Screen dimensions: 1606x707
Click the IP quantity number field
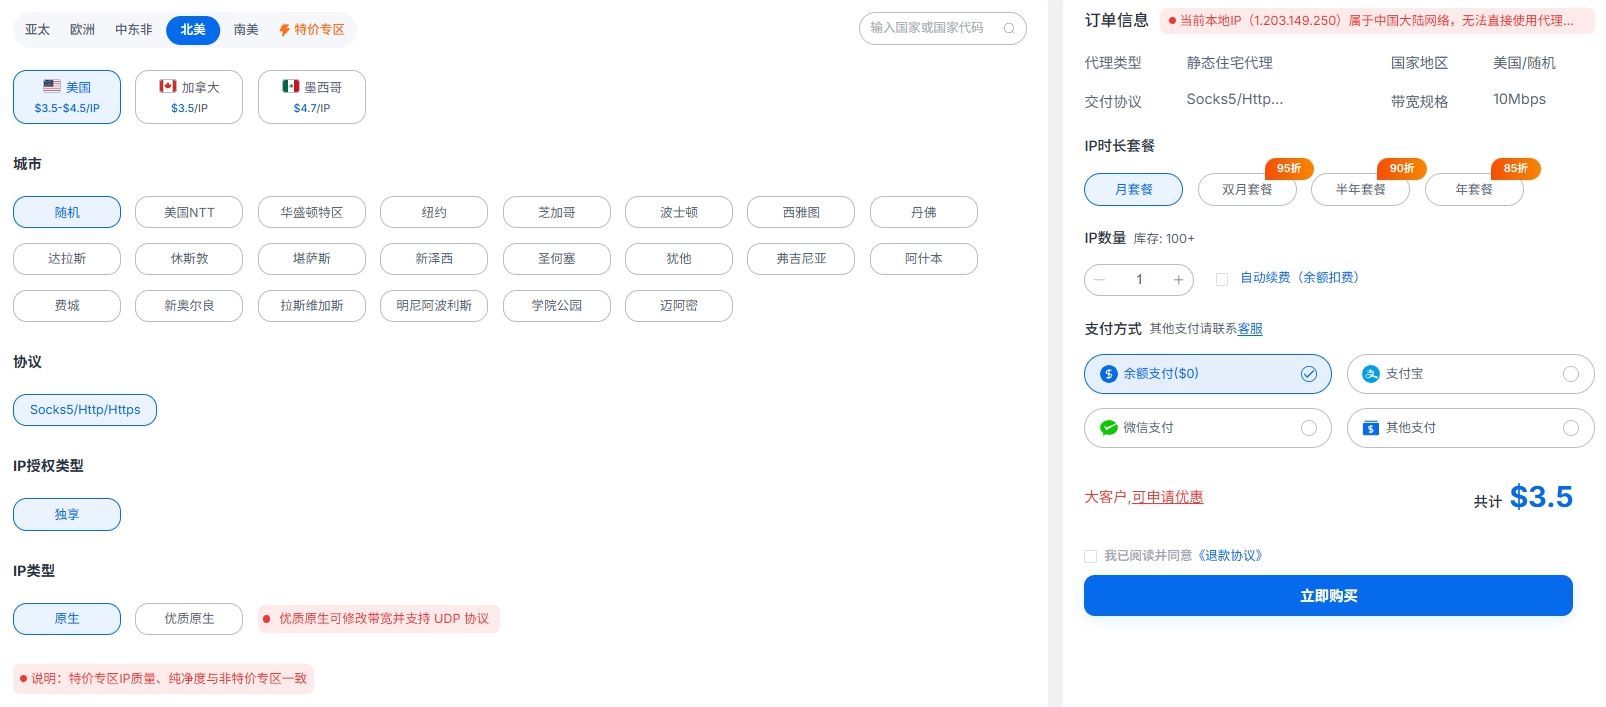point(1139,280)
